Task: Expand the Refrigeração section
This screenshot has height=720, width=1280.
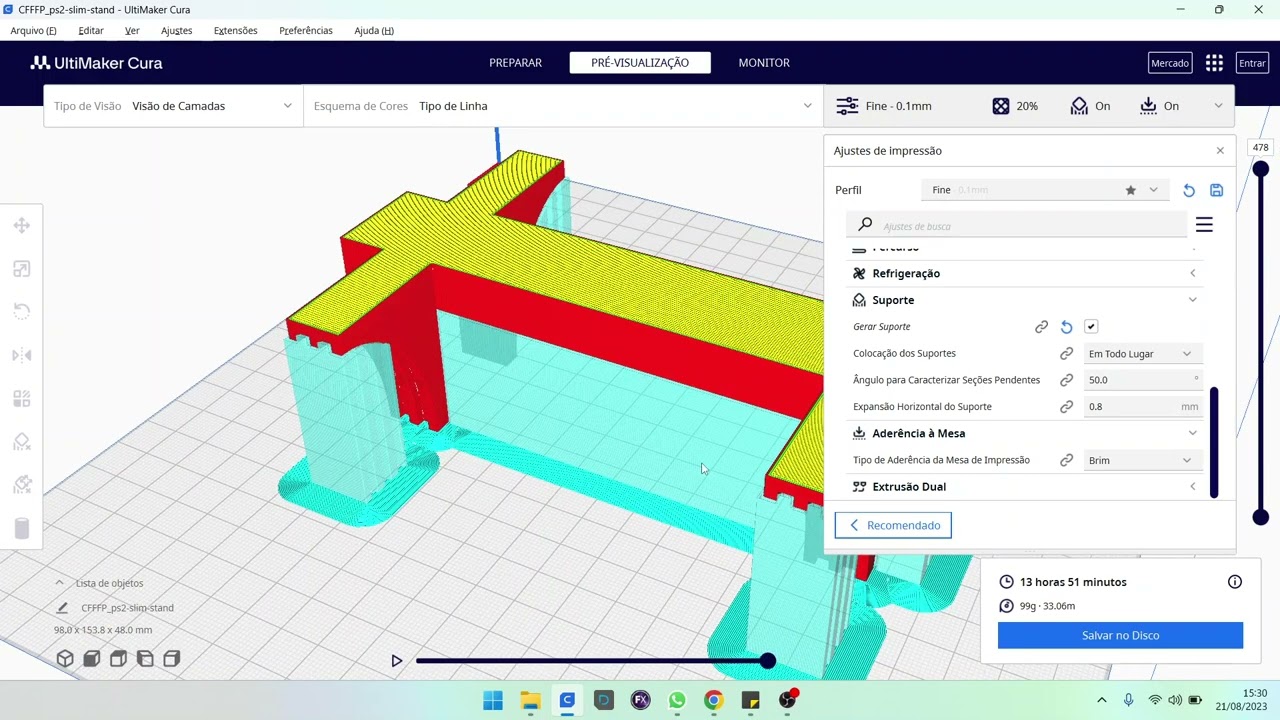Action: point(1025,273)
